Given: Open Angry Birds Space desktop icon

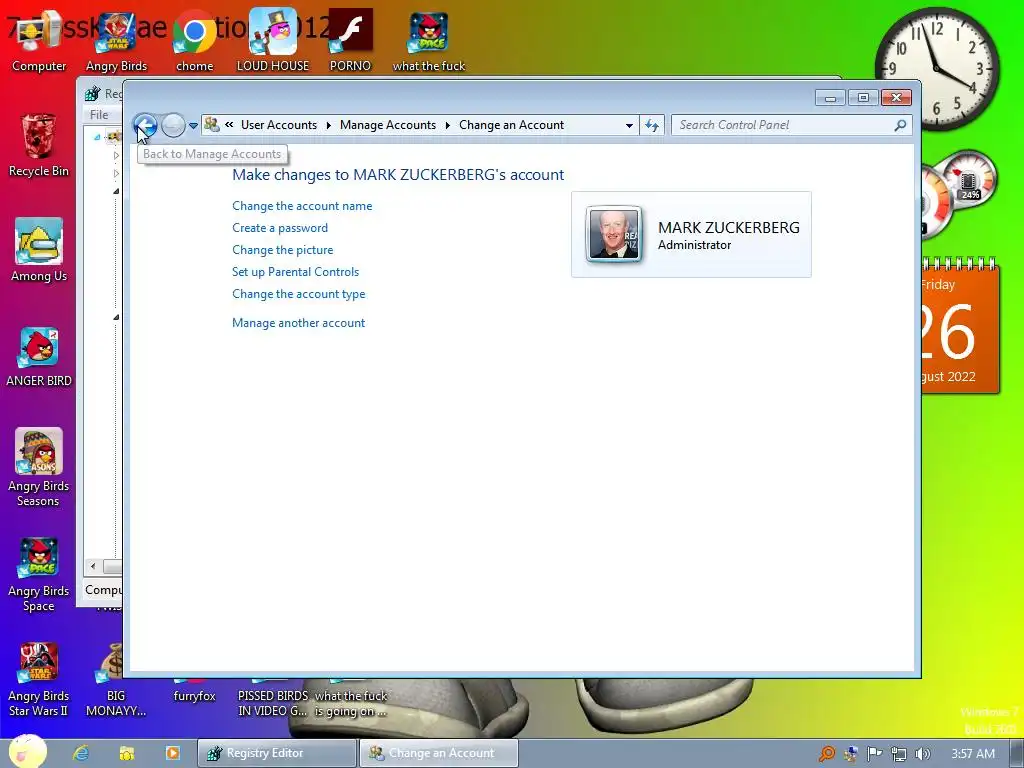Looking at the screenshot, I should point(39,575).
